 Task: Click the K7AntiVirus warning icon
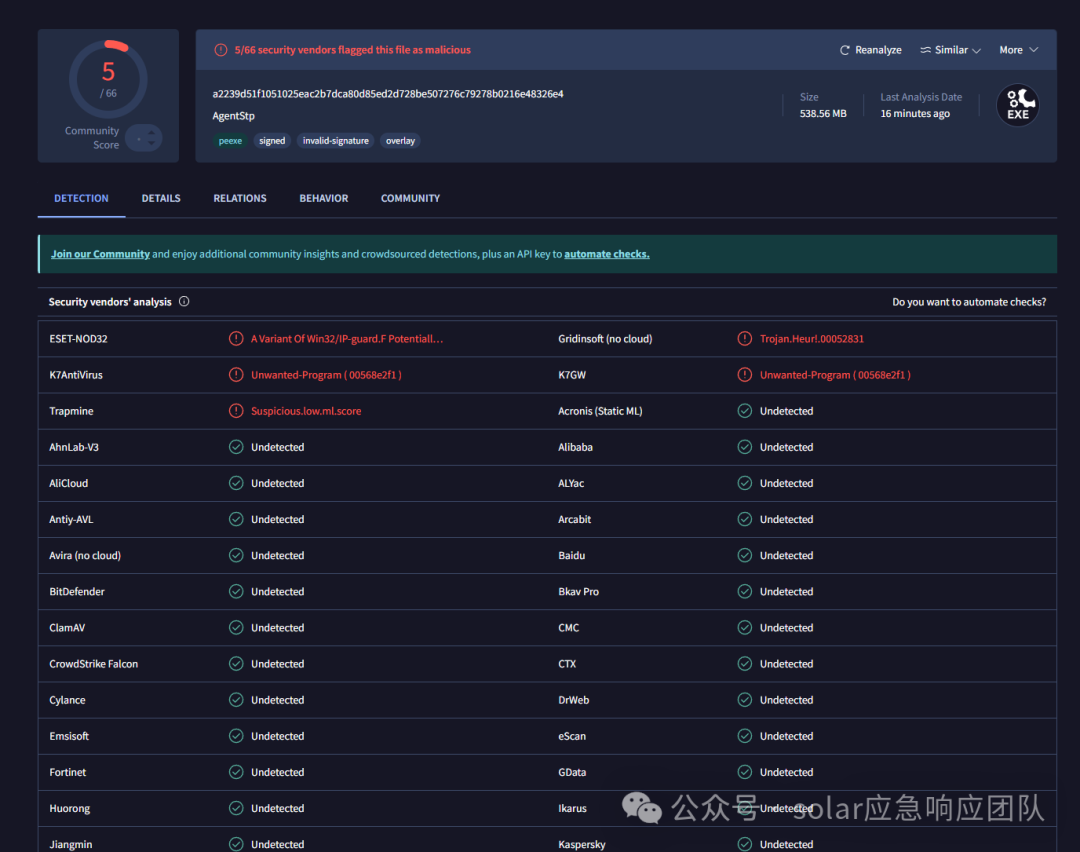coord(236,375)
